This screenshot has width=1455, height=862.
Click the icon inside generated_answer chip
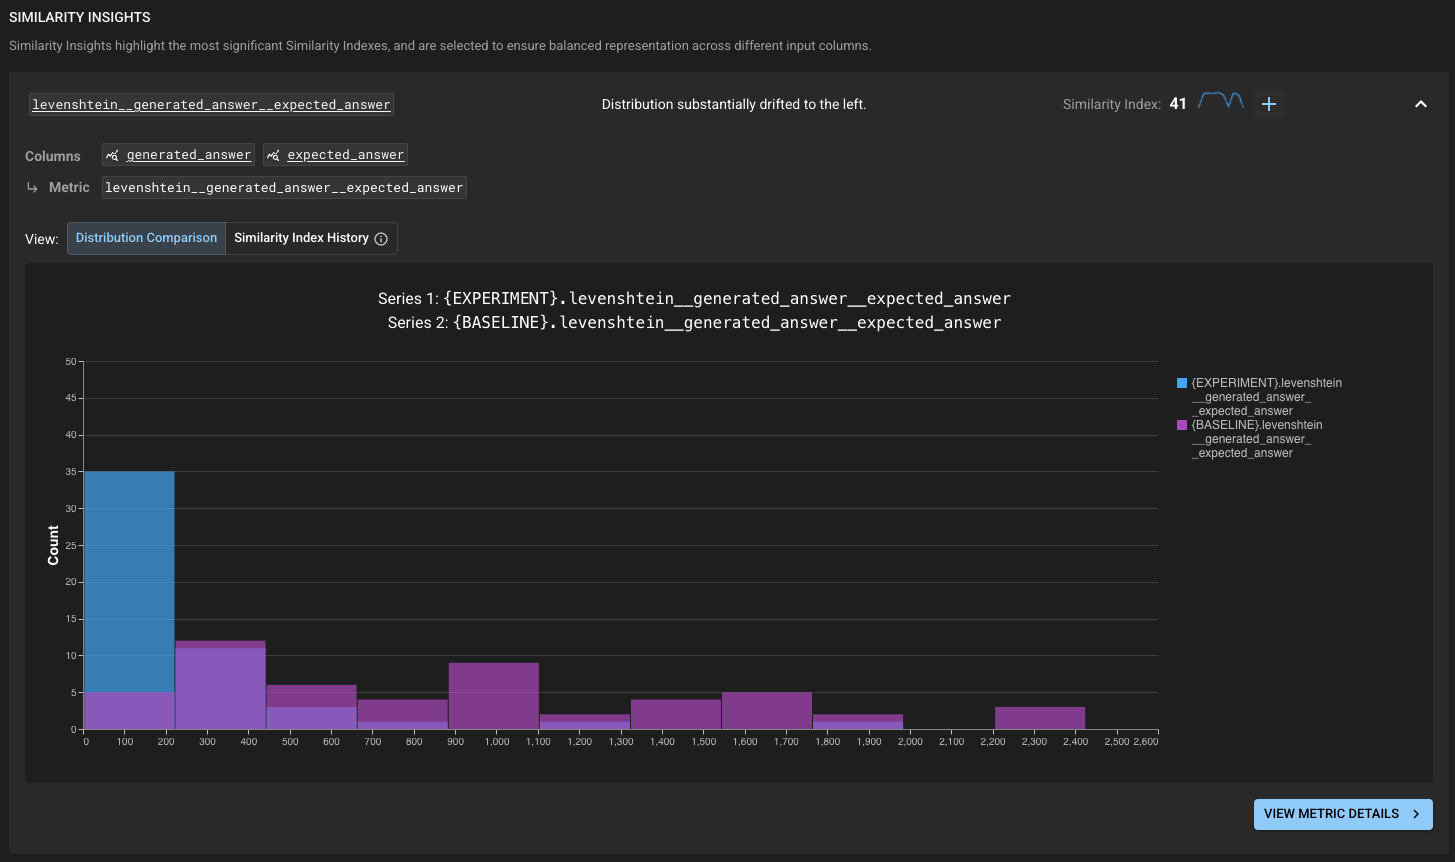point(114,155)
